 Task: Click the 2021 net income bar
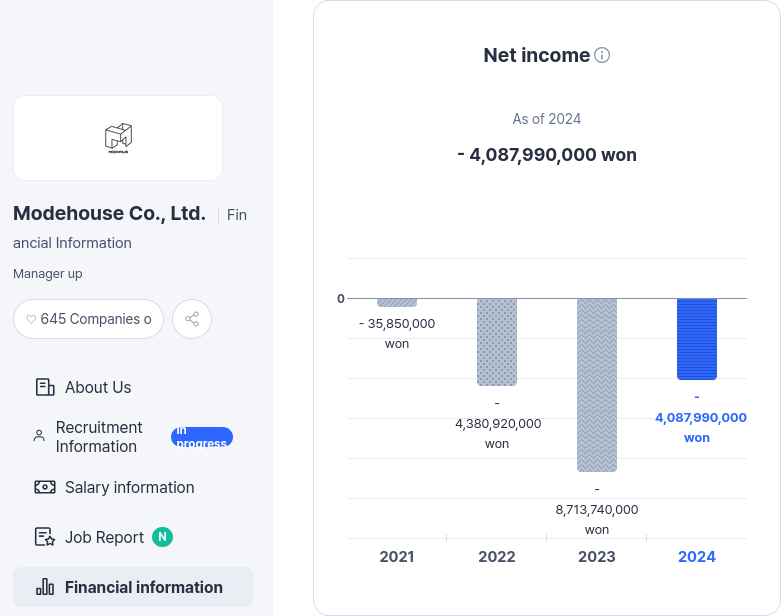coord(397,302)
